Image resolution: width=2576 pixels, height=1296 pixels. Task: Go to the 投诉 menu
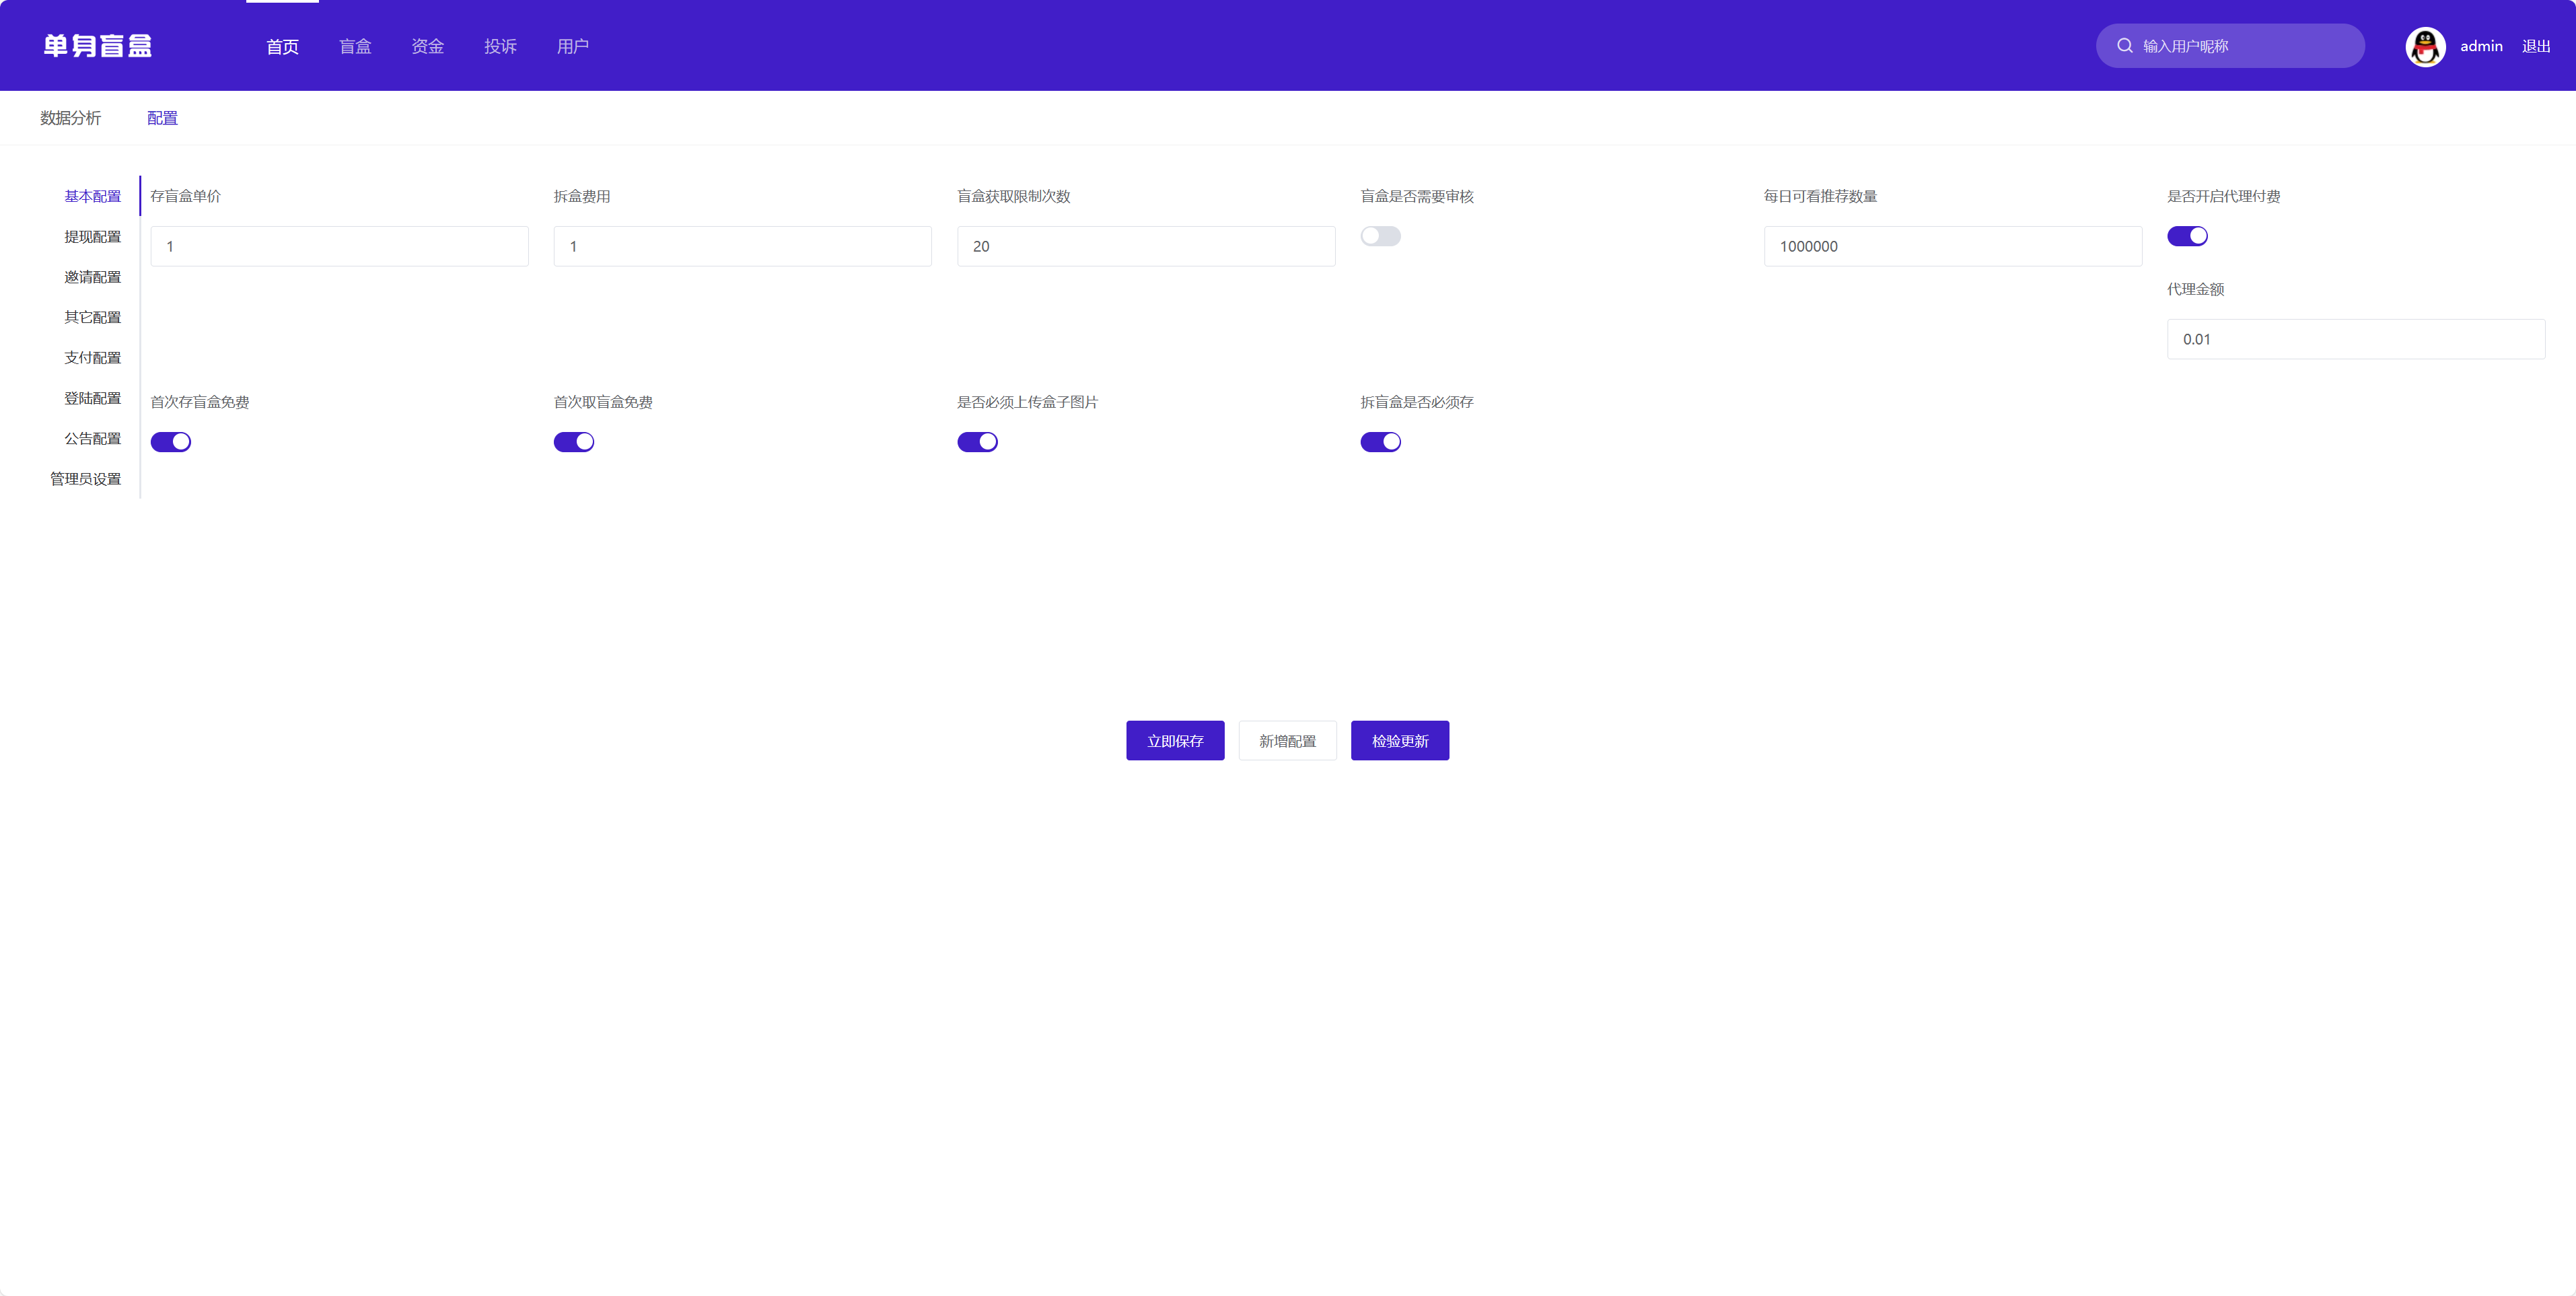click(500, 46)
